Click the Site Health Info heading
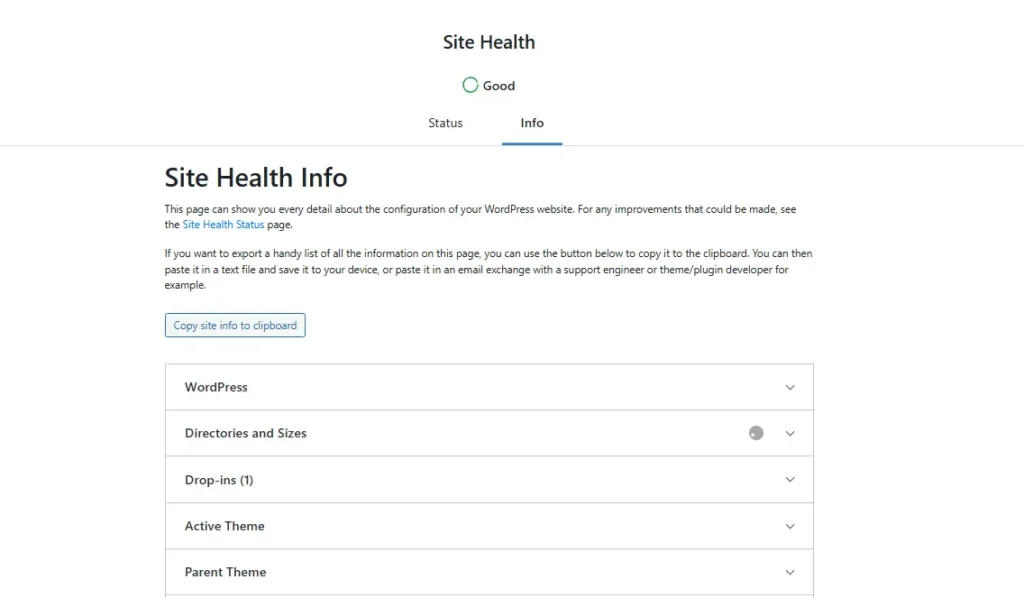Image resolution: width=1024 pixels, height=598 pixels. coord(256,178)
